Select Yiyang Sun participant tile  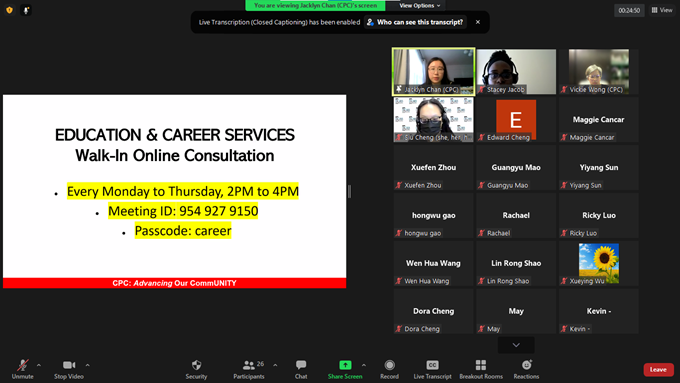pos(598,167)
